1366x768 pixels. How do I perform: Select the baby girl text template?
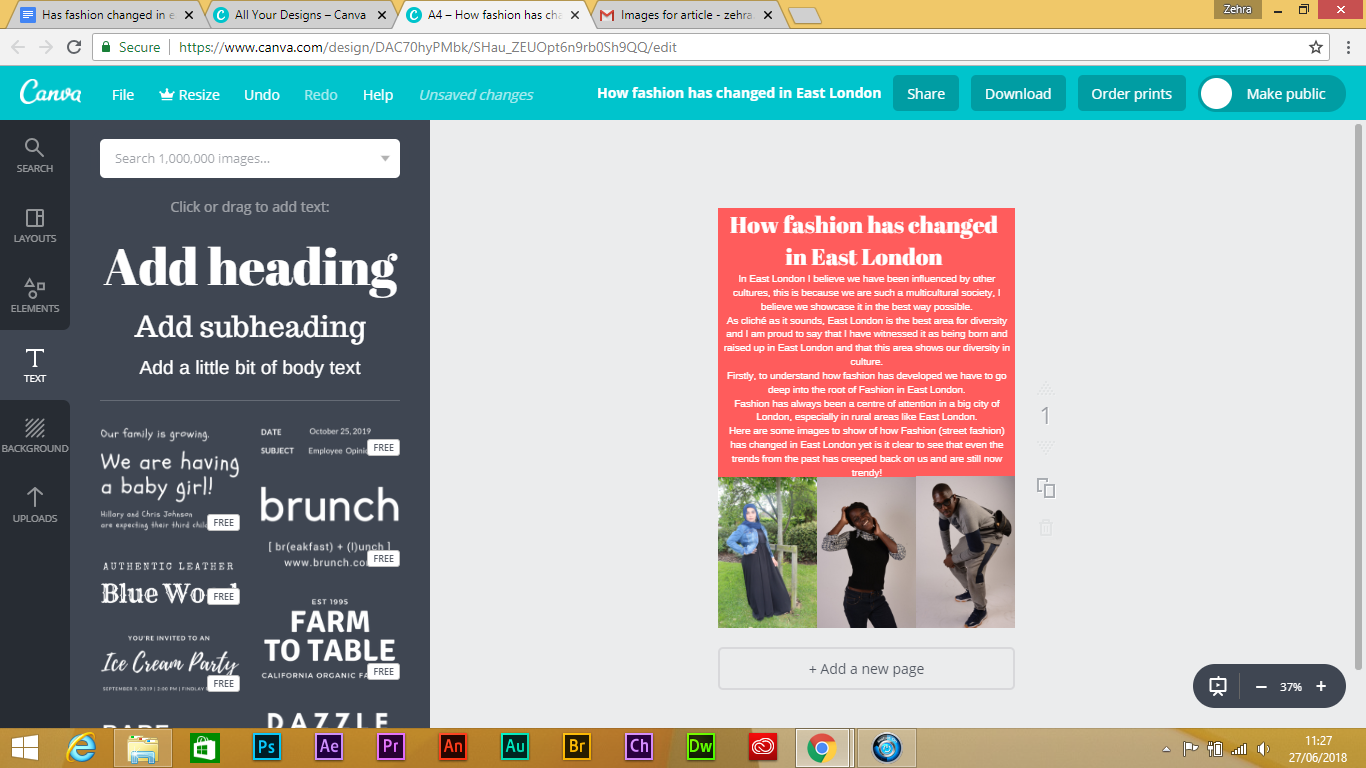(x=170, y=477)
